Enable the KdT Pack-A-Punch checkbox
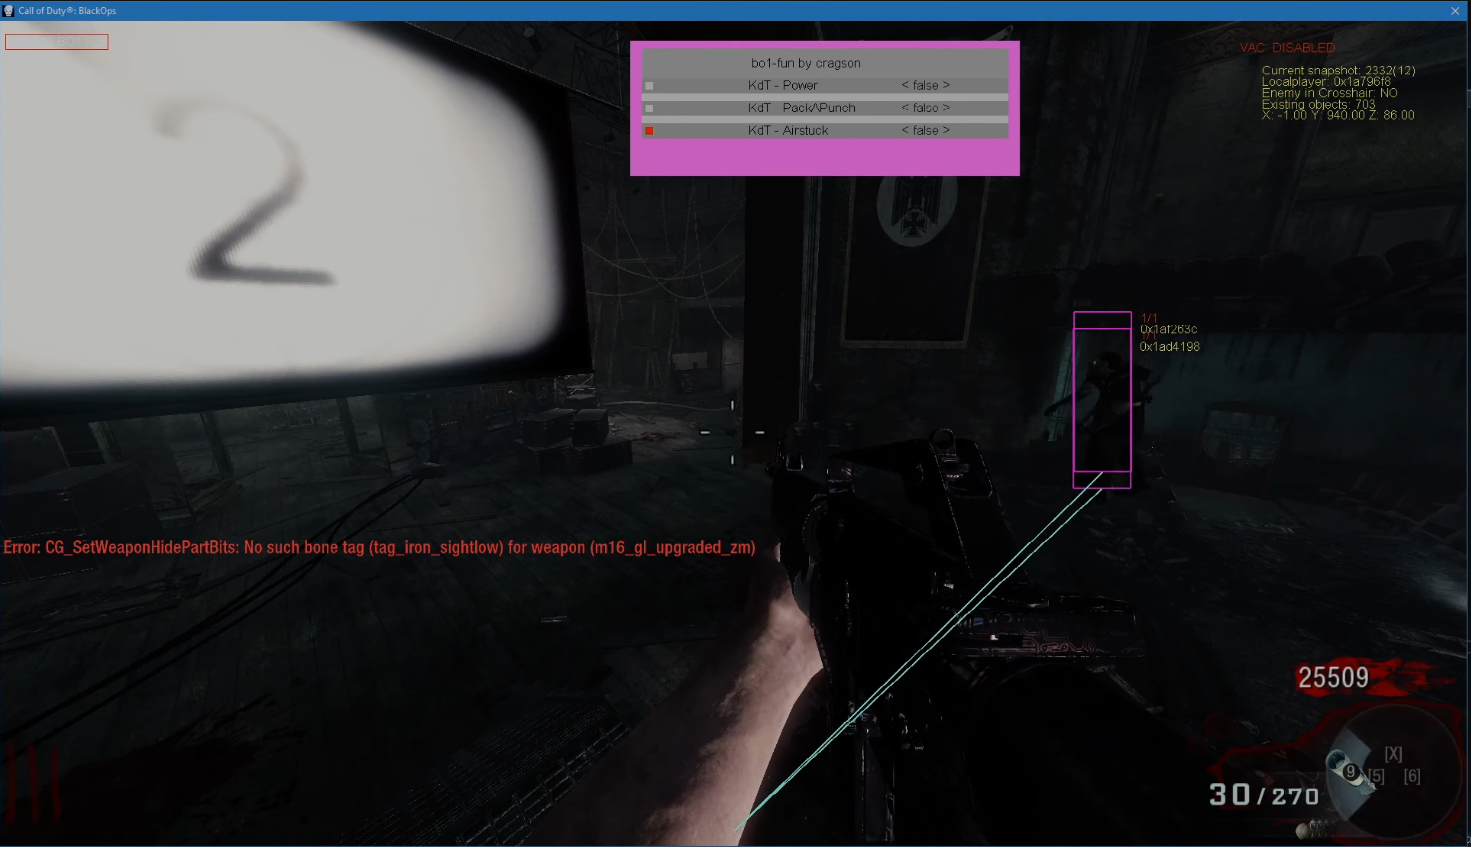The width and height of the screenshot is (1471, 847). click(649, 107)
